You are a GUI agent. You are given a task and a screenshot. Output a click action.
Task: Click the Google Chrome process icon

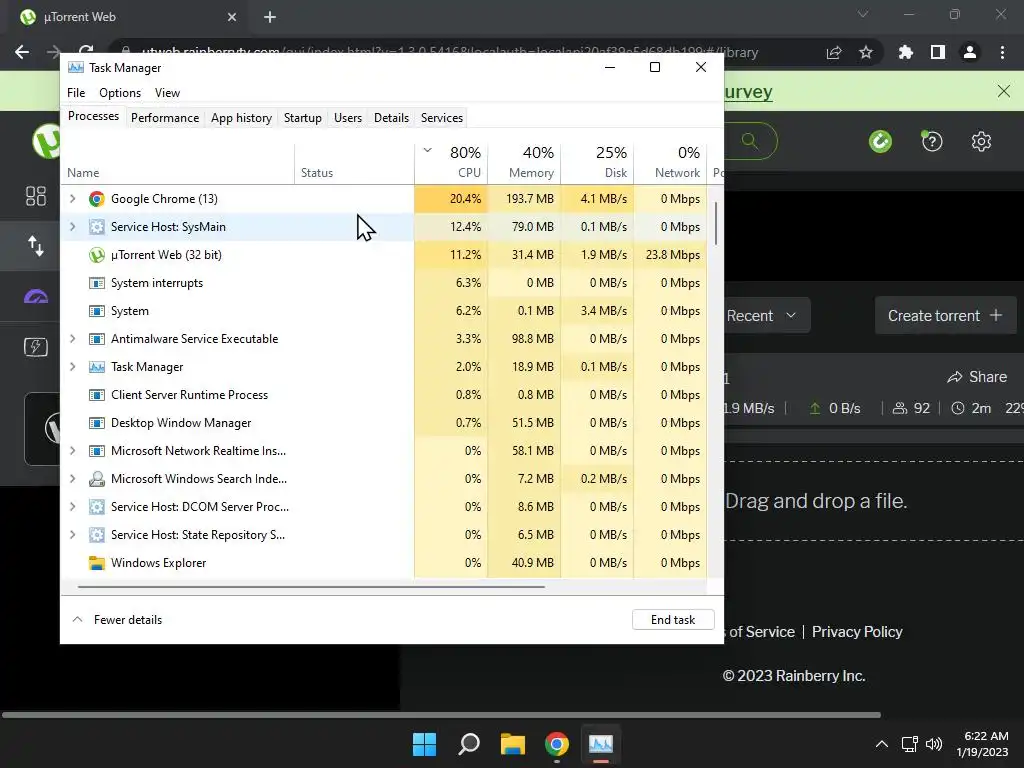(97, 199)
